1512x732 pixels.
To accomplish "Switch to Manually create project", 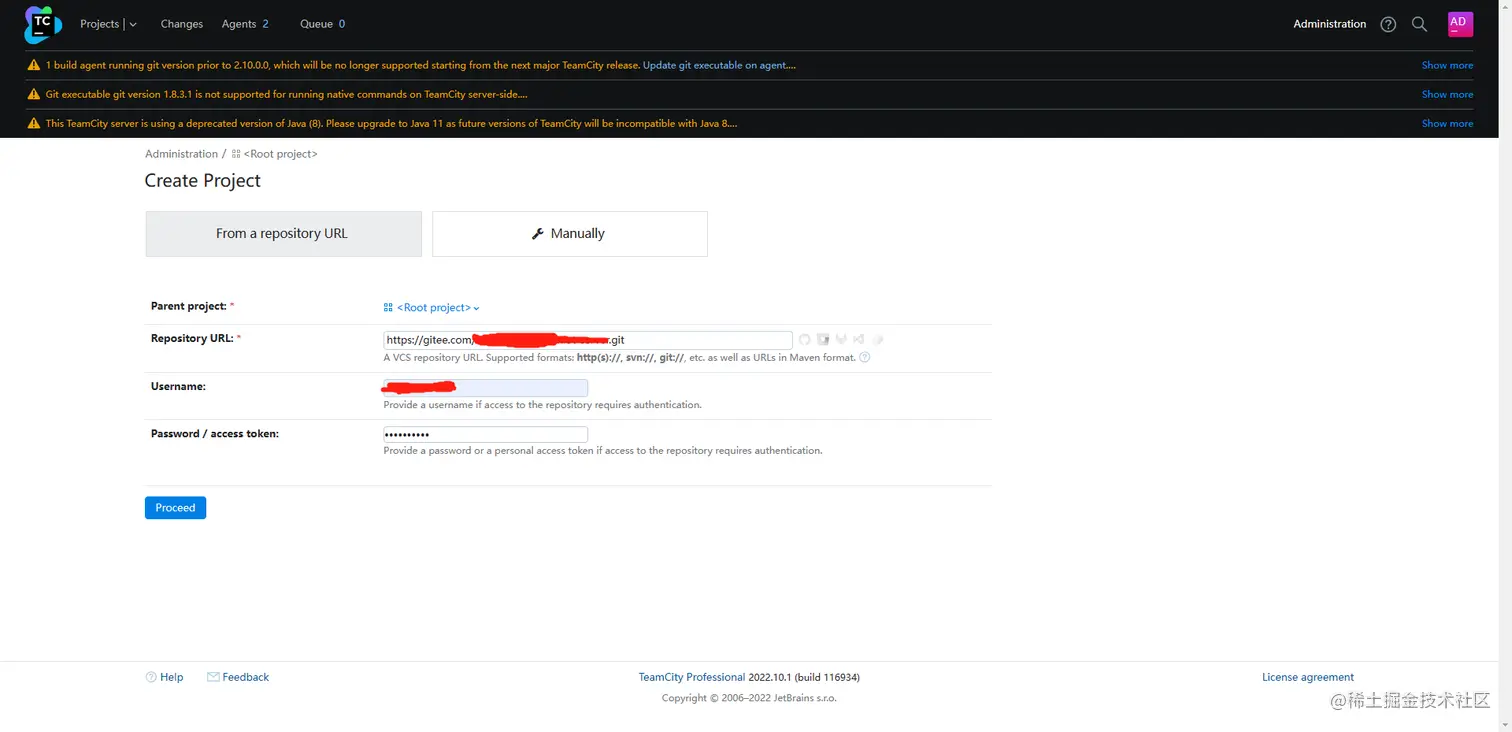I will pyautogui.click(x=570, y=233).
